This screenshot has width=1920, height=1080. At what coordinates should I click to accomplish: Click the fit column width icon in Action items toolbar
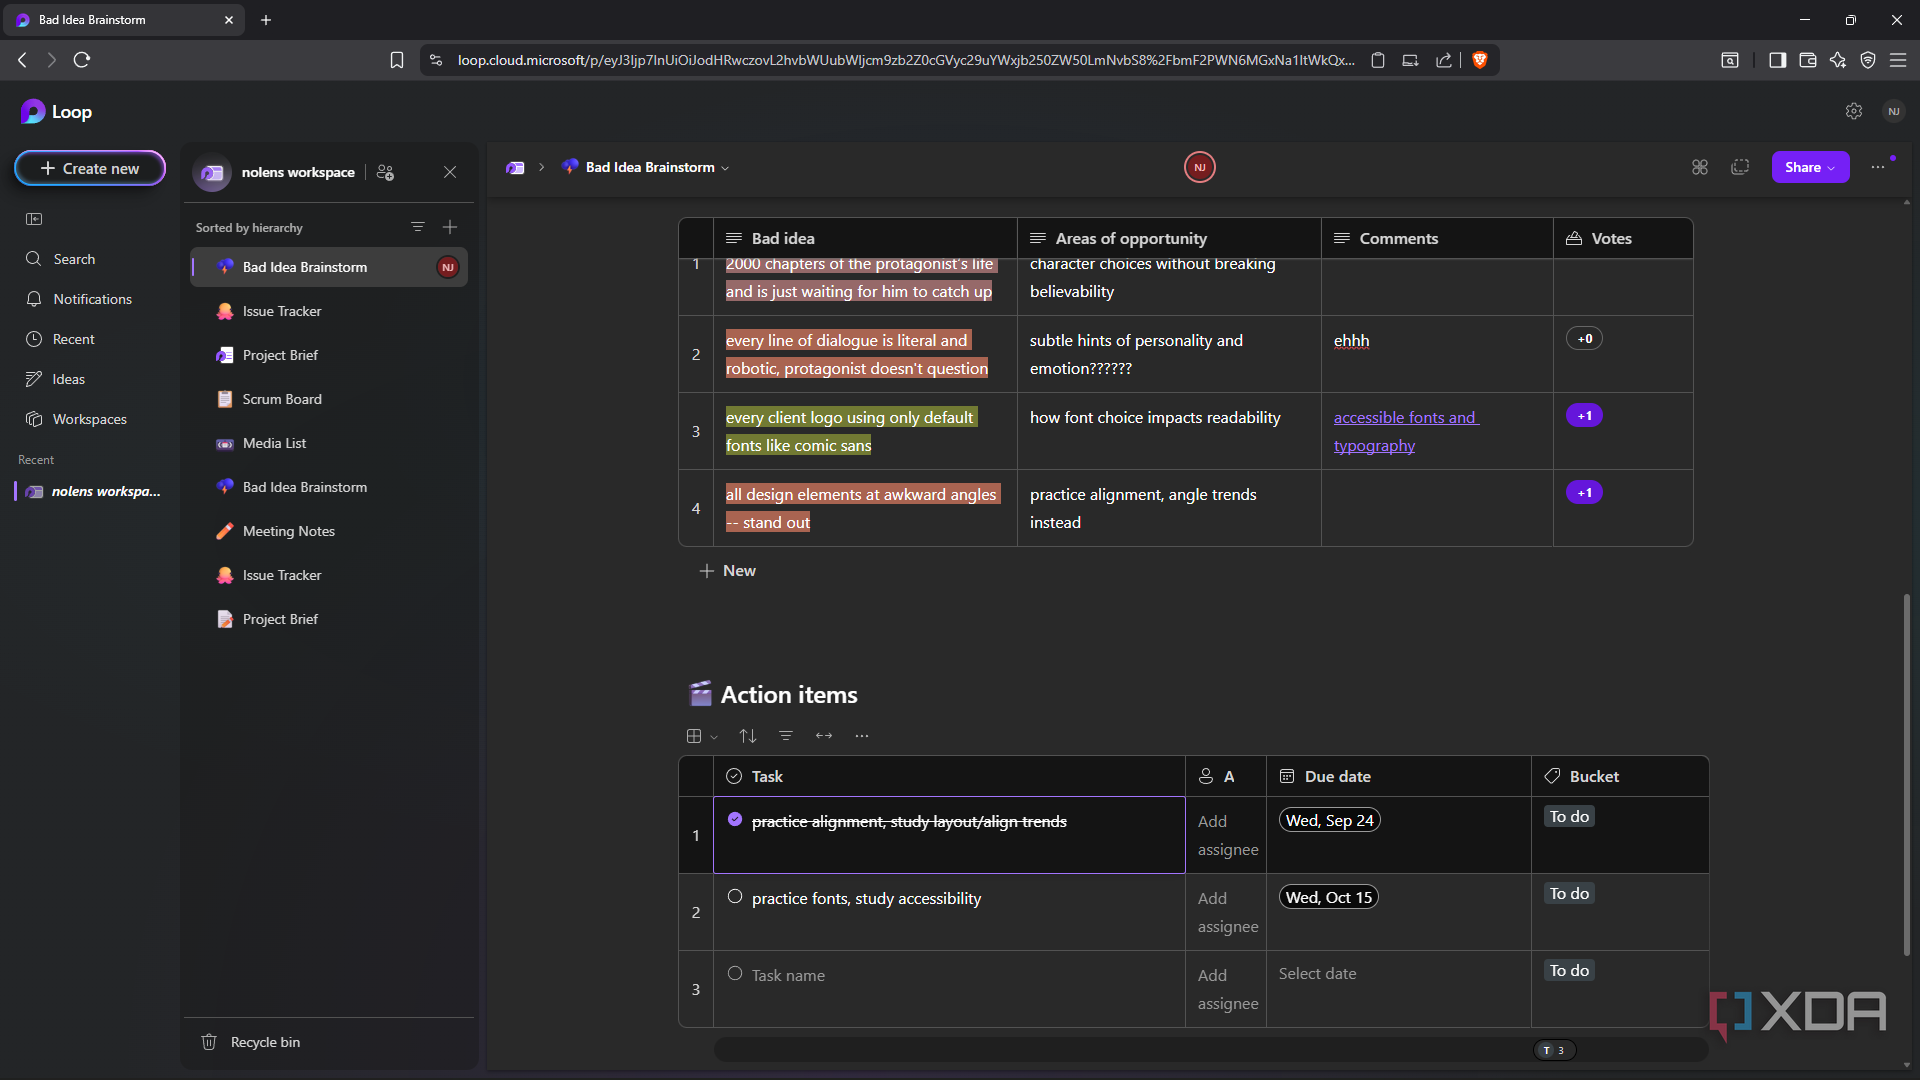pos(824,736)
